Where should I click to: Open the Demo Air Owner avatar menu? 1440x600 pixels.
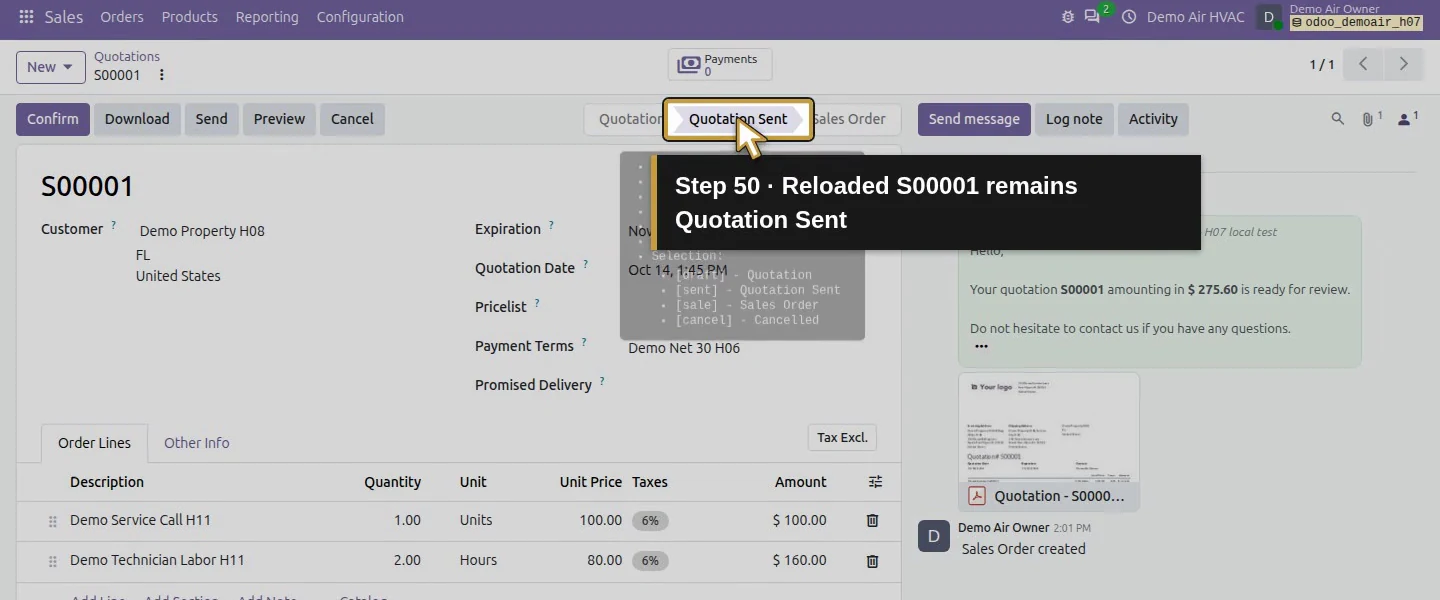coord(1269,17)
